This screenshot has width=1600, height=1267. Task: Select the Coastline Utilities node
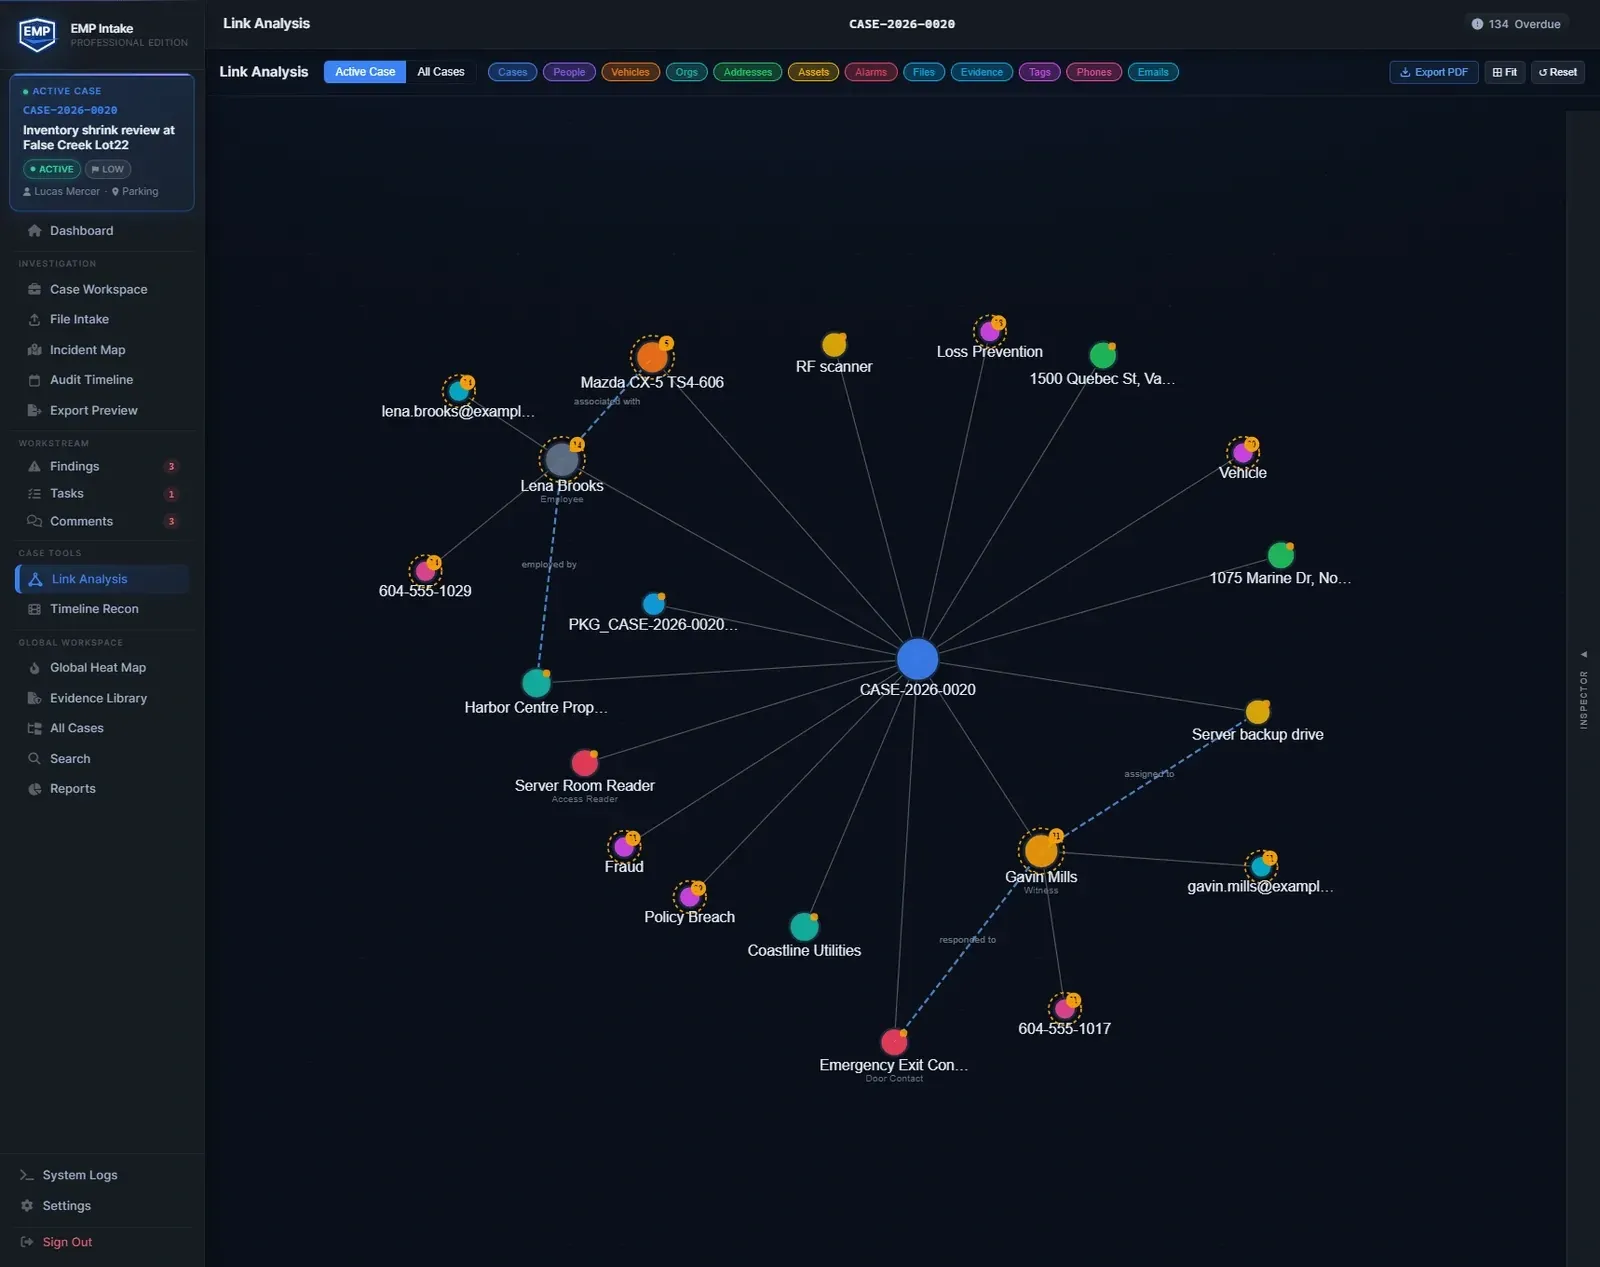pos(804,926)
